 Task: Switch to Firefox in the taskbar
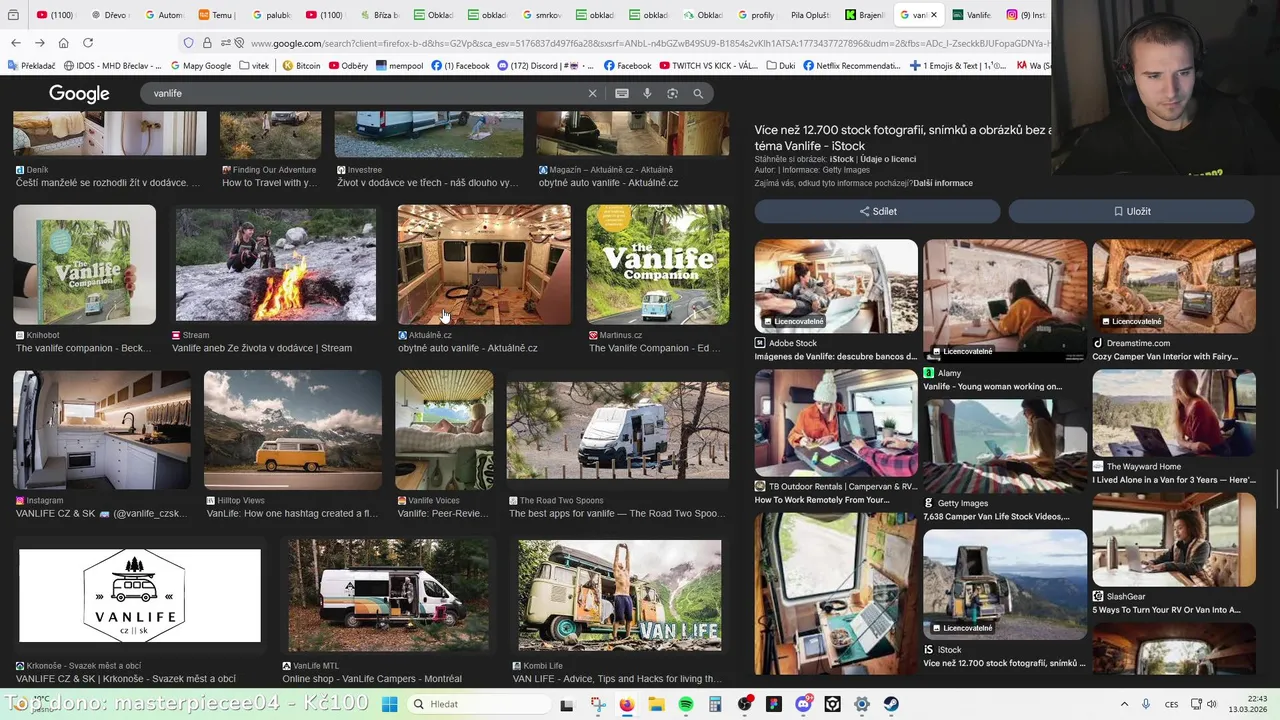click(x=627, y=704)
